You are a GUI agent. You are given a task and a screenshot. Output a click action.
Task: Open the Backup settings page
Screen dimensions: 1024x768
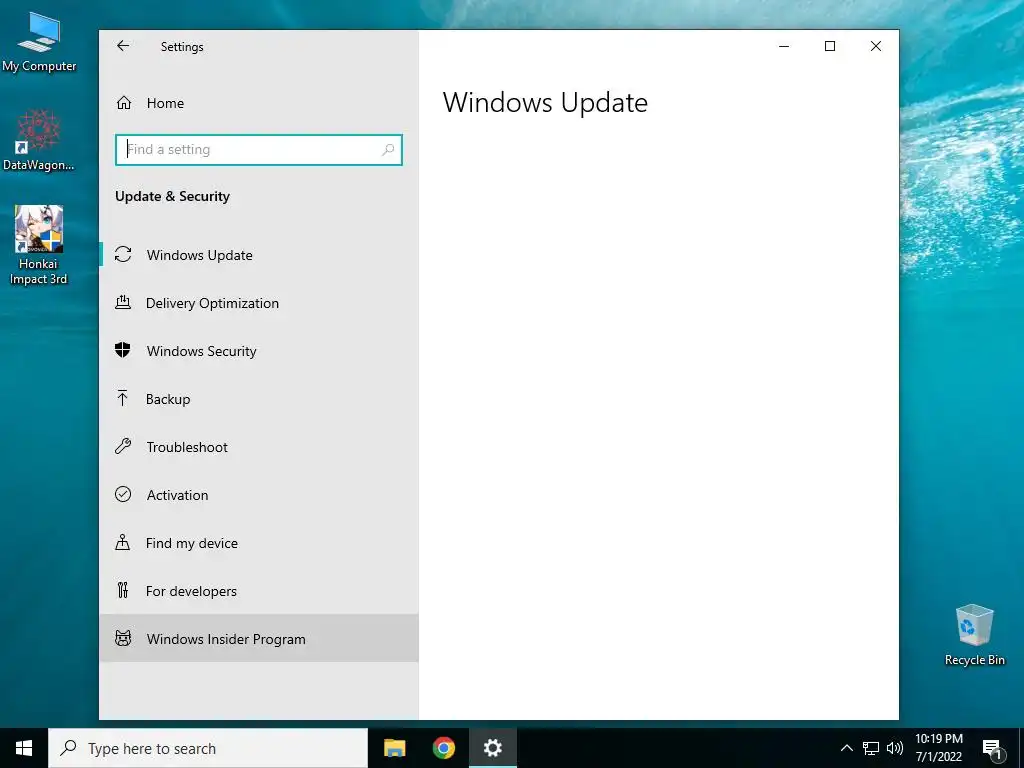coord(259,399)
